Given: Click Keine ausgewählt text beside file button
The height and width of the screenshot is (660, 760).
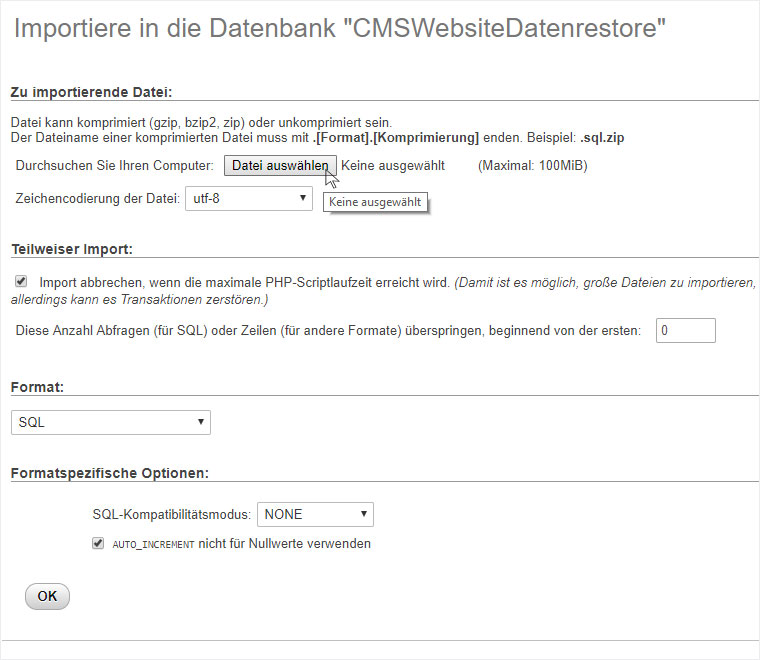Looking at the screenshot, I should 393,166.
